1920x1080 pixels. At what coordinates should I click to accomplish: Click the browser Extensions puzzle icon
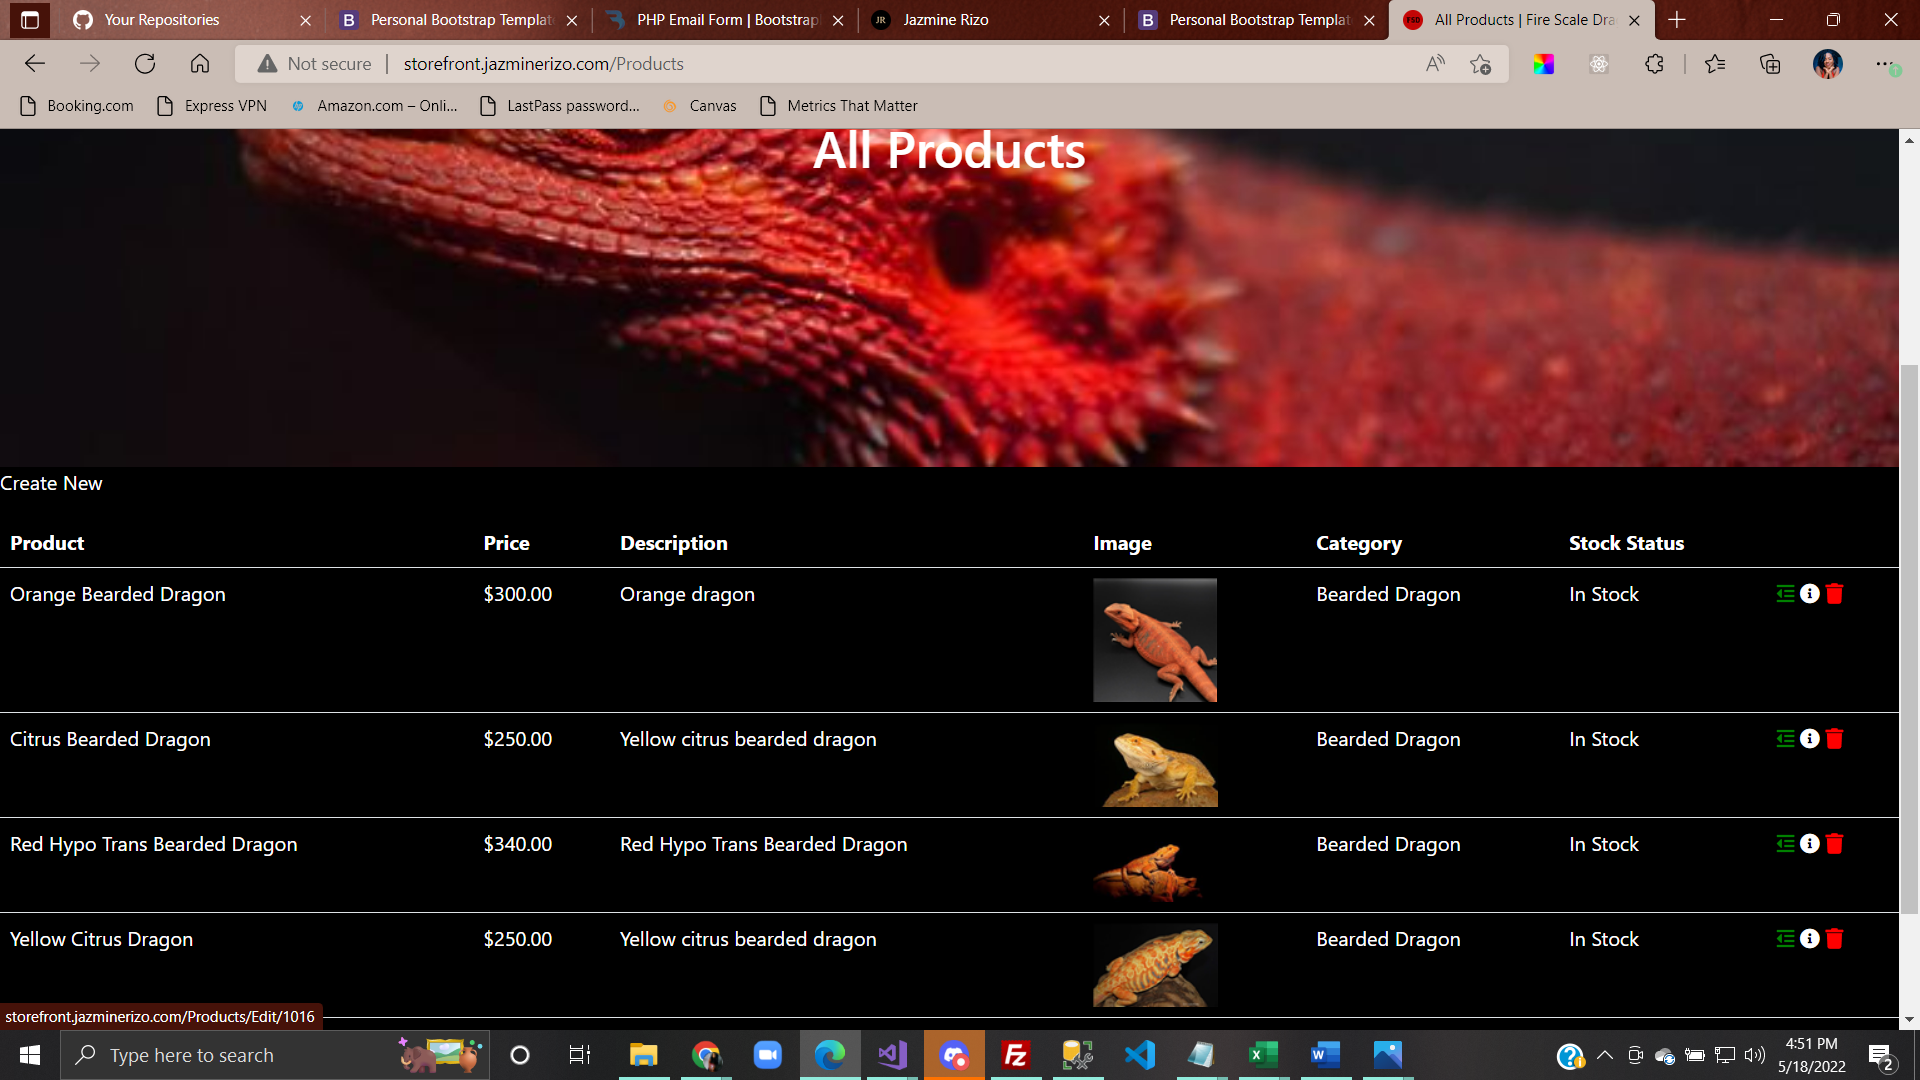[x=1654, y=64]
